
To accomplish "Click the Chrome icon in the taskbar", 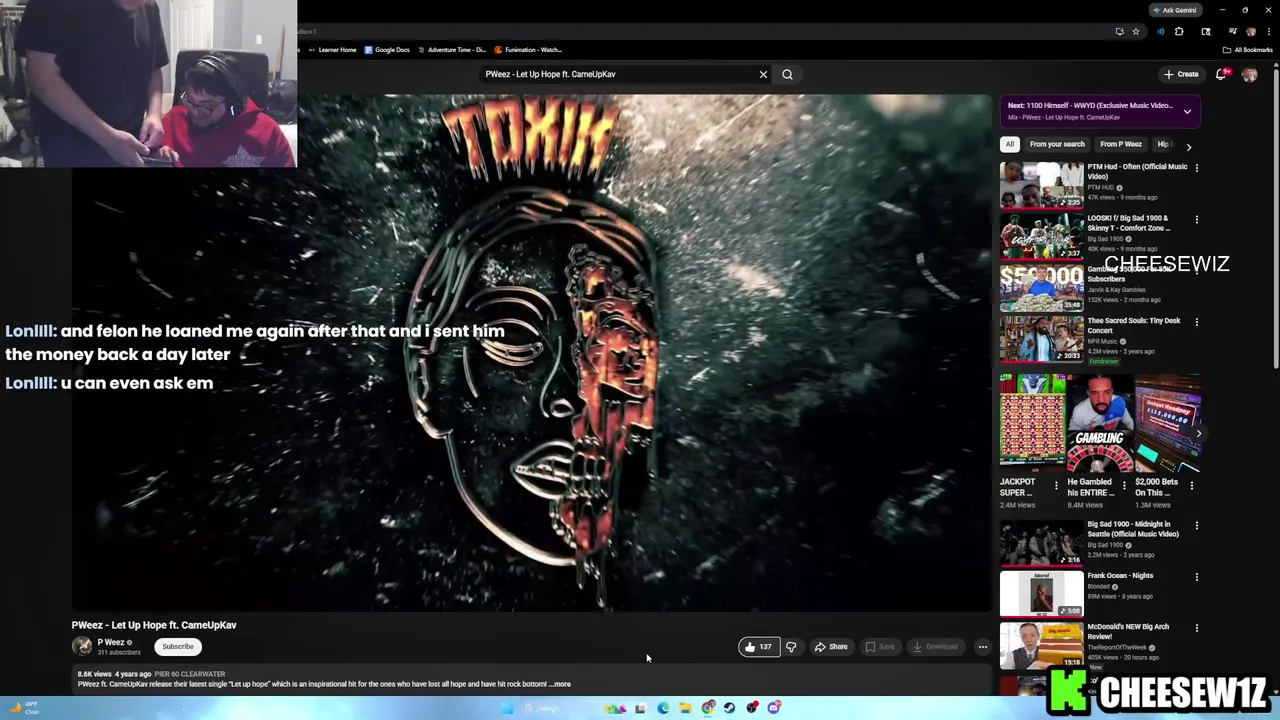I will [708, 708].
